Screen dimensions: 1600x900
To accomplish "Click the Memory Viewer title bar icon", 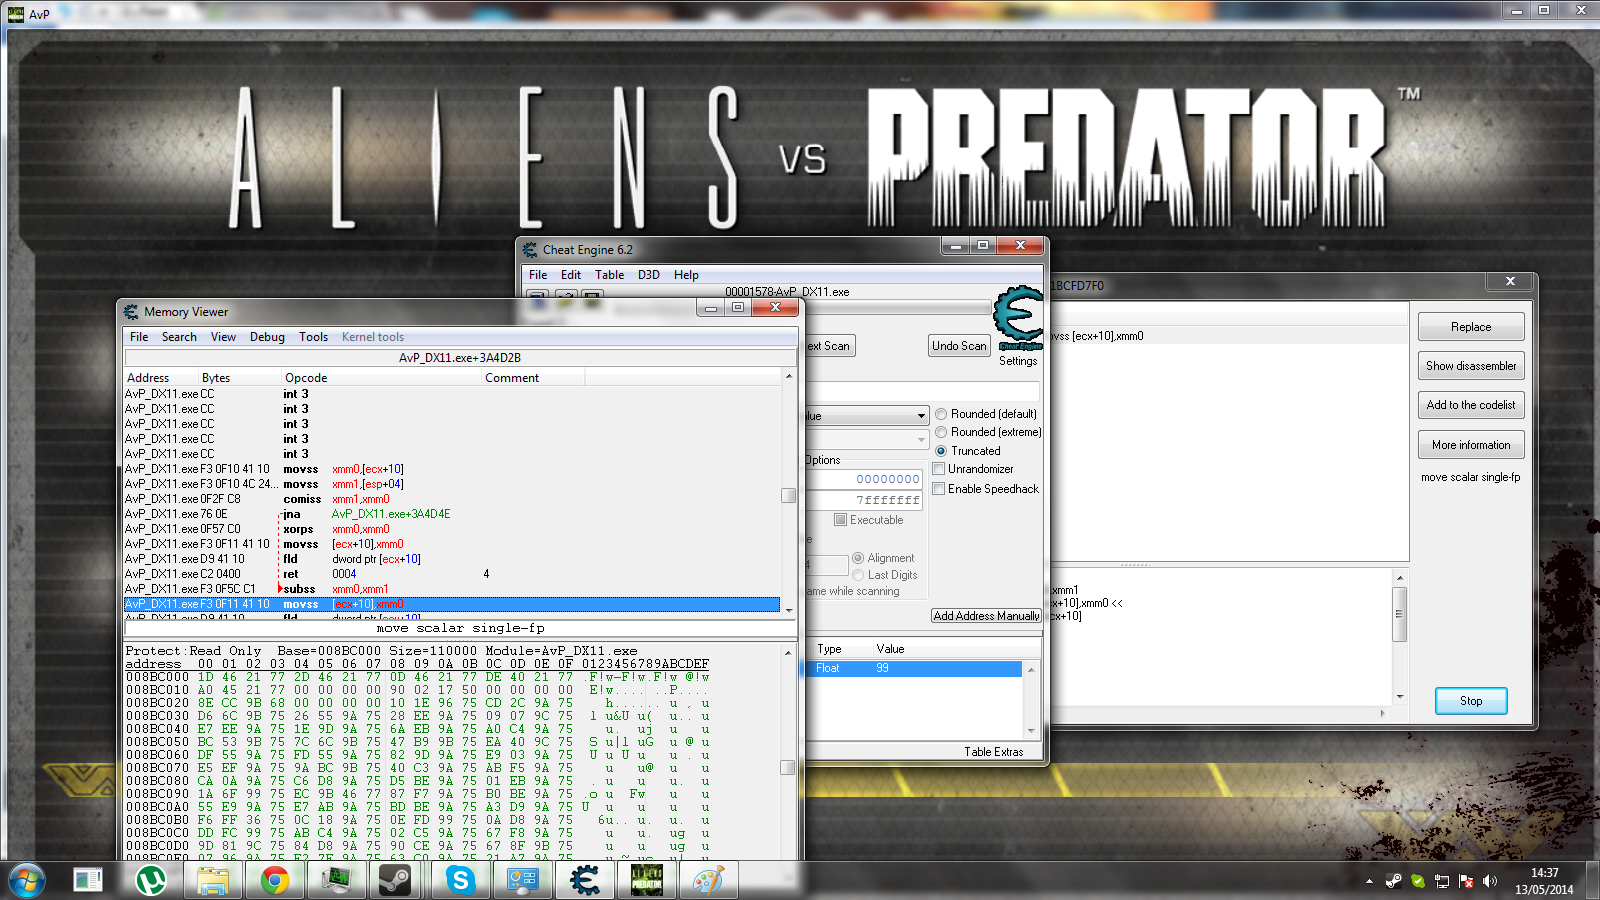I will 131,312.
